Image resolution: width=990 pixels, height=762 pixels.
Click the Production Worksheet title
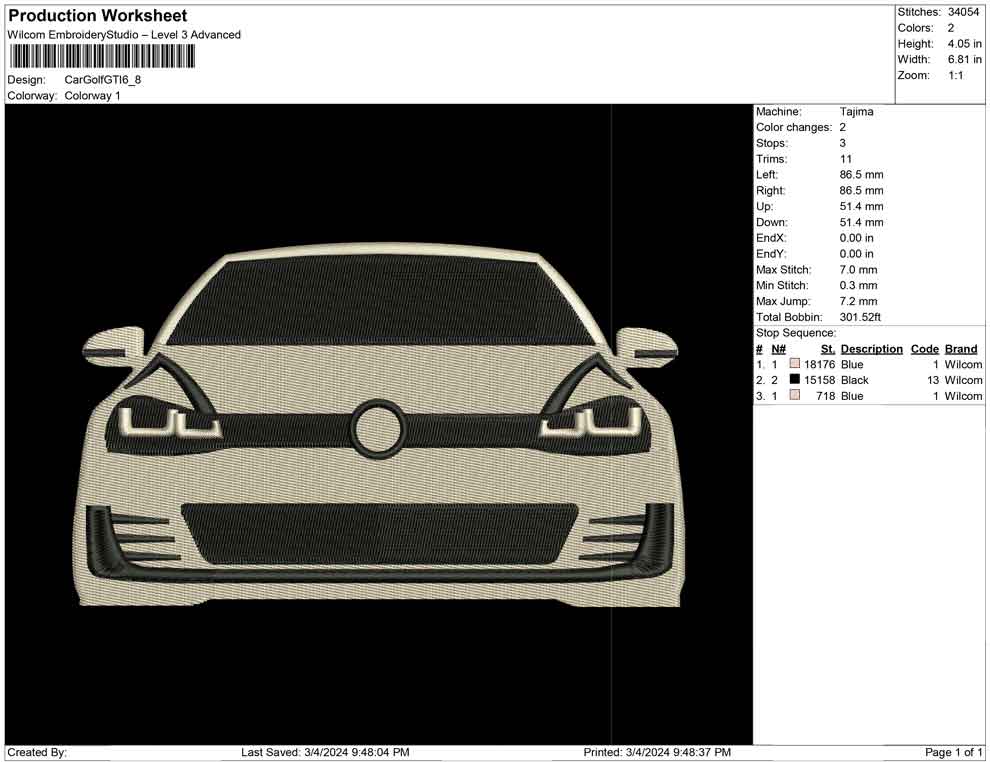(97, 16)
